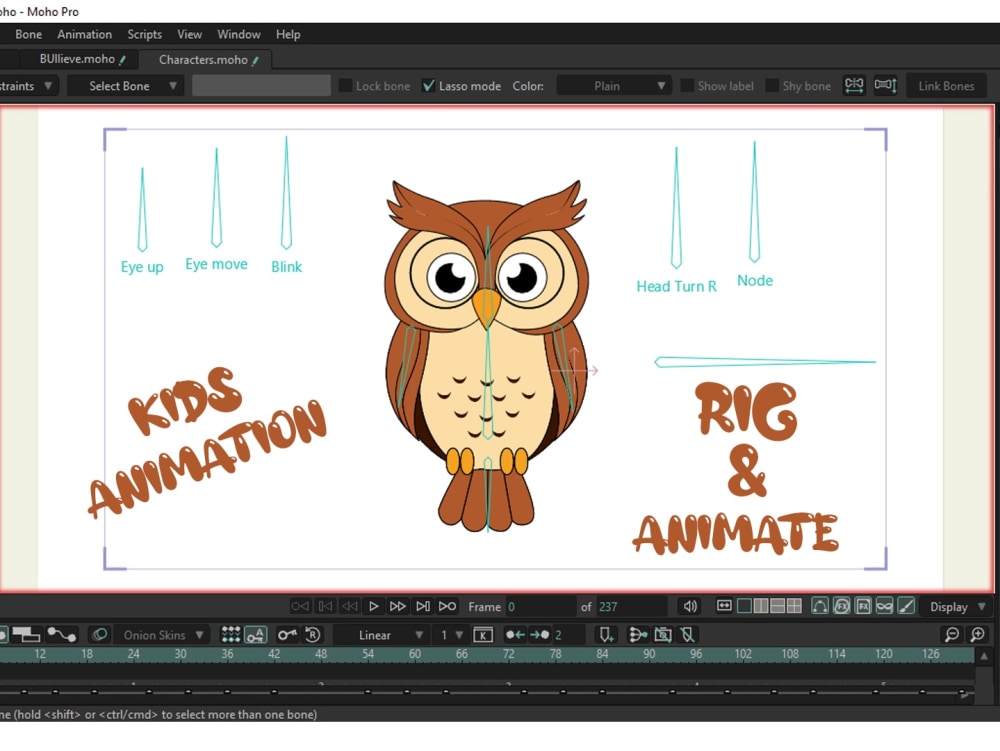This screenshot has width=1000, height=751.
Task: Enable the Shy bone checkbox
Action: click(772, 85)
